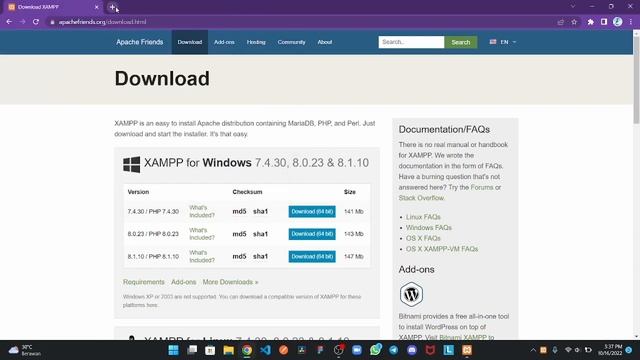Click the browser back arrow
The image size is (640, 360).
click(x=9, y=22)
